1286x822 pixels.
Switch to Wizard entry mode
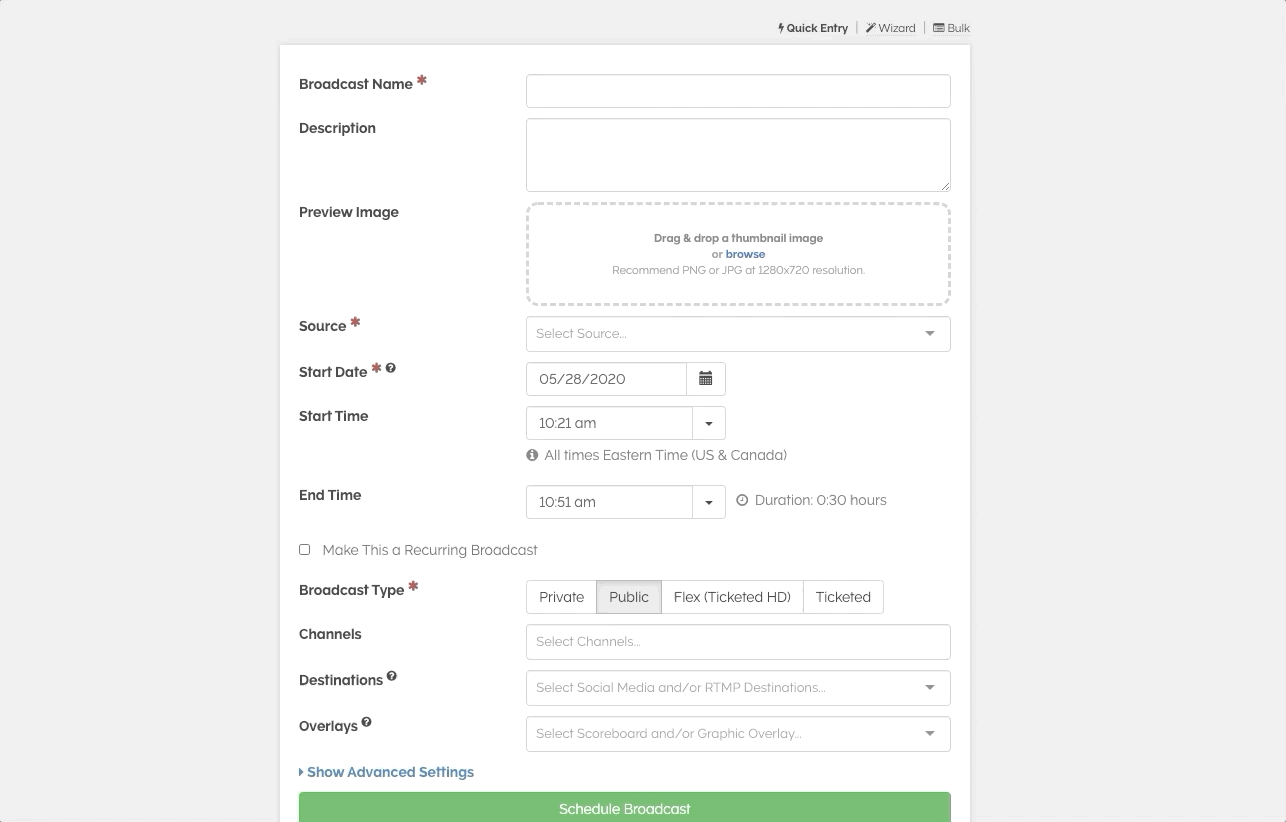pyautogui.click(x=891, y=28)
